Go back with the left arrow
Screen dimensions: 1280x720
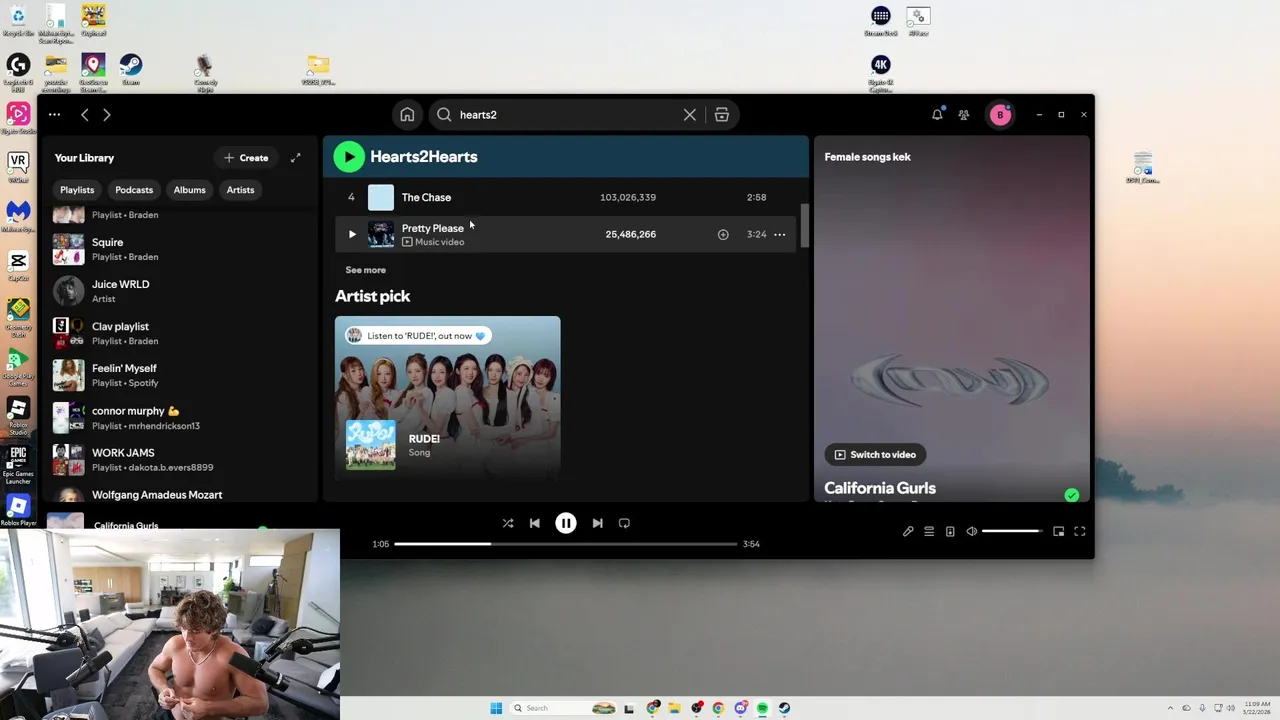click(x=85, y=115)
